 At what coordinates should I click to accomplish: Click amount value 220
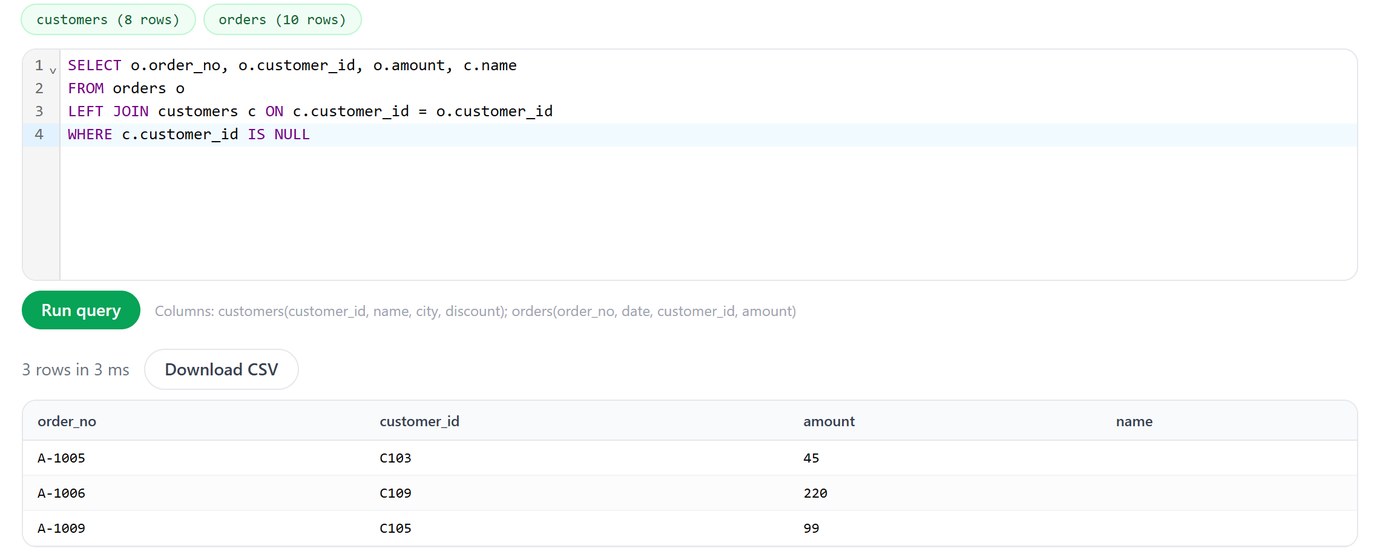(x=815, y=493)
